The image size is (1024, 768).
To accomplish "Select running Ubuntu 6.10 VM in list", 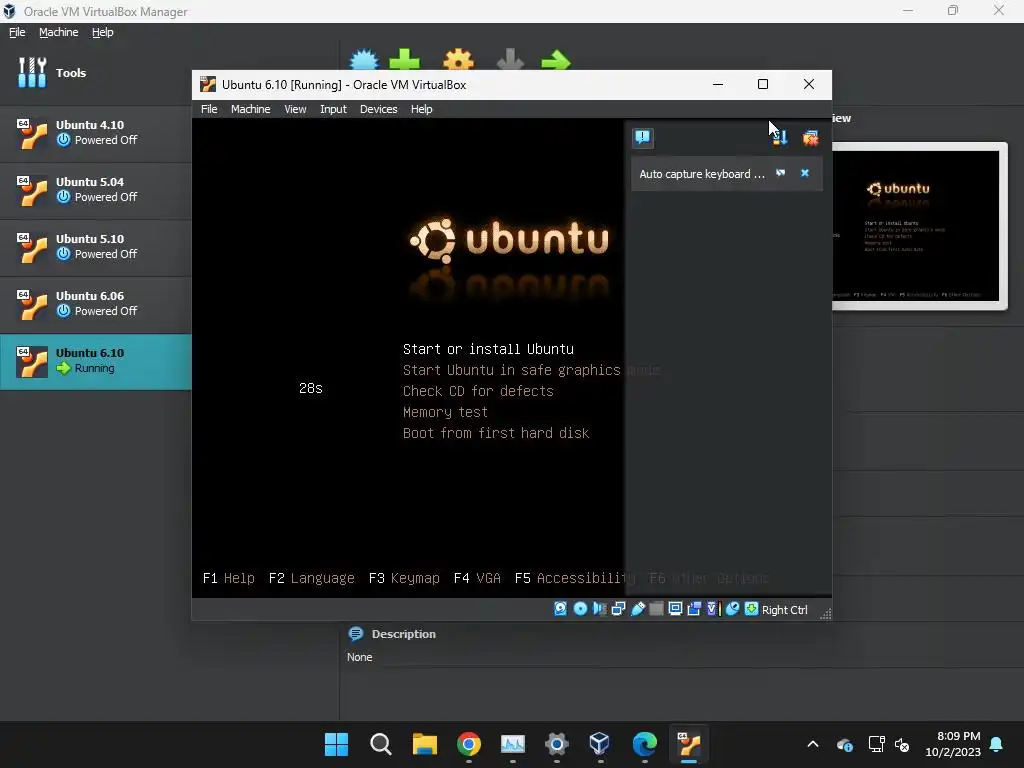I will coord(96,361).
